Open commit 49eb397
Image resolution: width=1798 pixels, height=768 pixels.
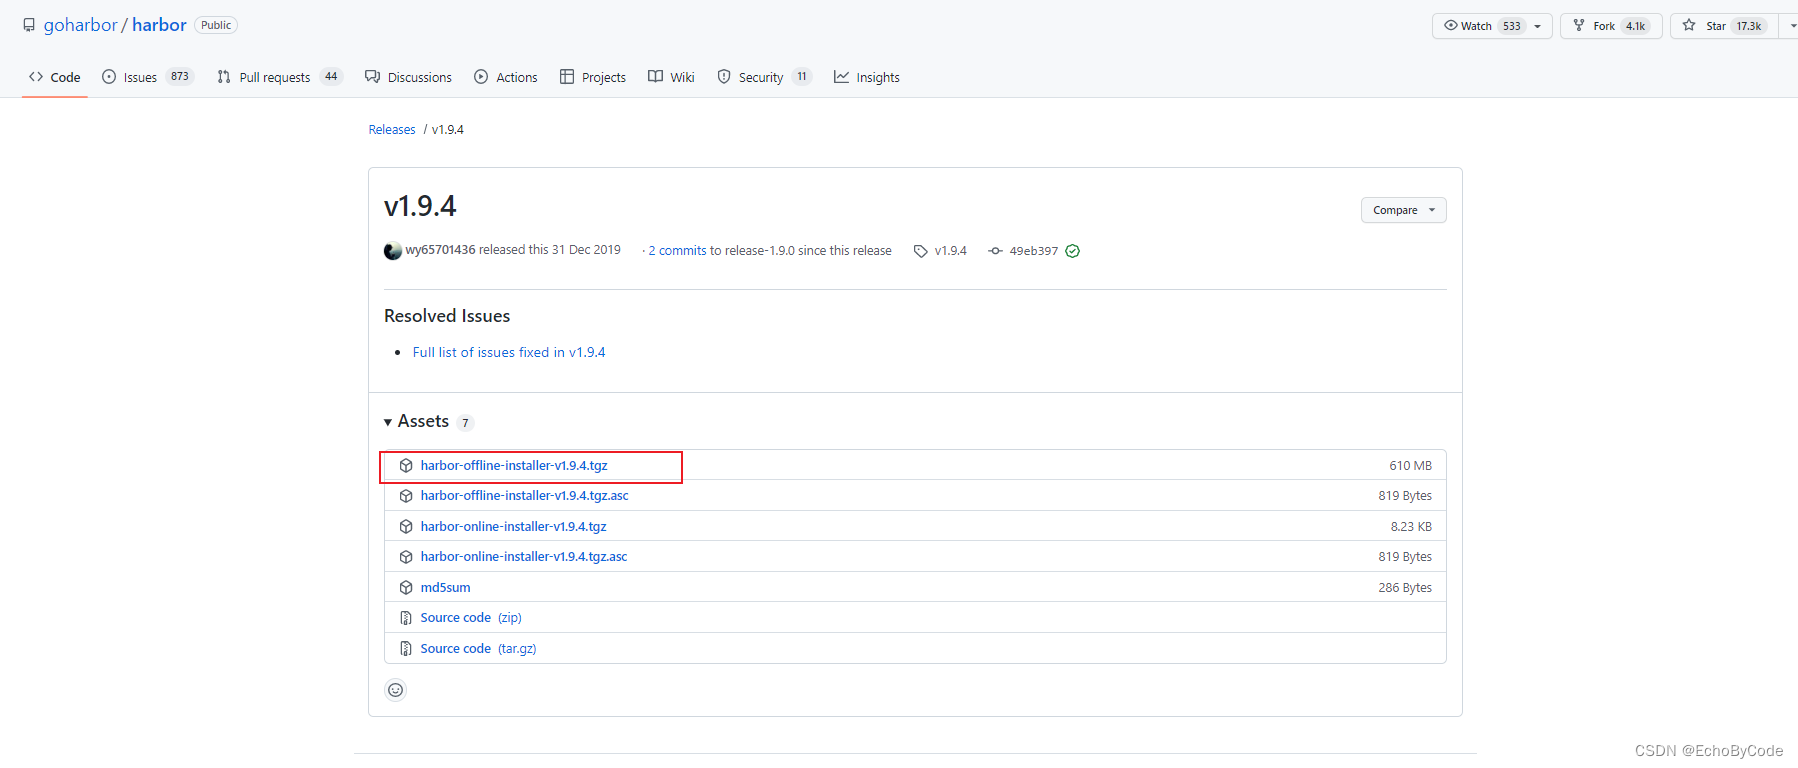tap(1034, 251)
